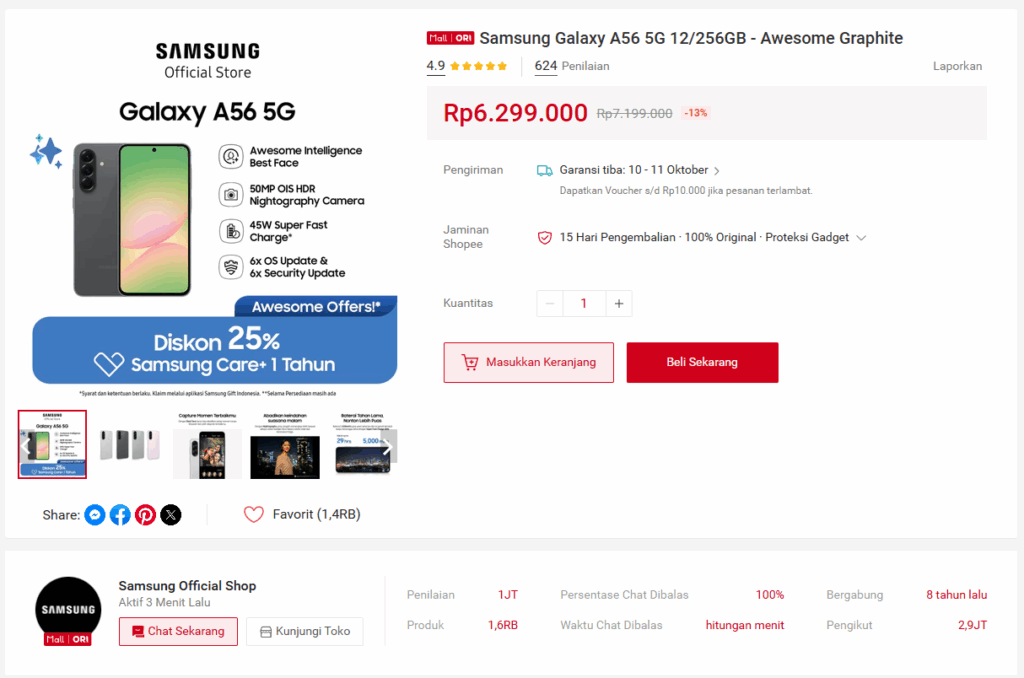Viewport: 1024px width, 678px height.
Task: Share product on Facebook
Action: pos(120,515)
